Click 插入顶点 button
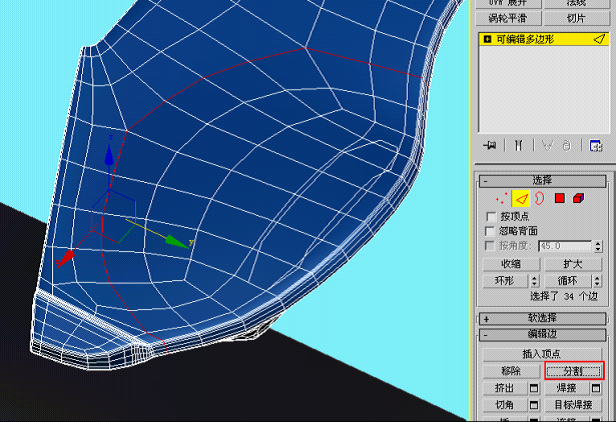This screenshot has height=422, width=616. point(542,354)
